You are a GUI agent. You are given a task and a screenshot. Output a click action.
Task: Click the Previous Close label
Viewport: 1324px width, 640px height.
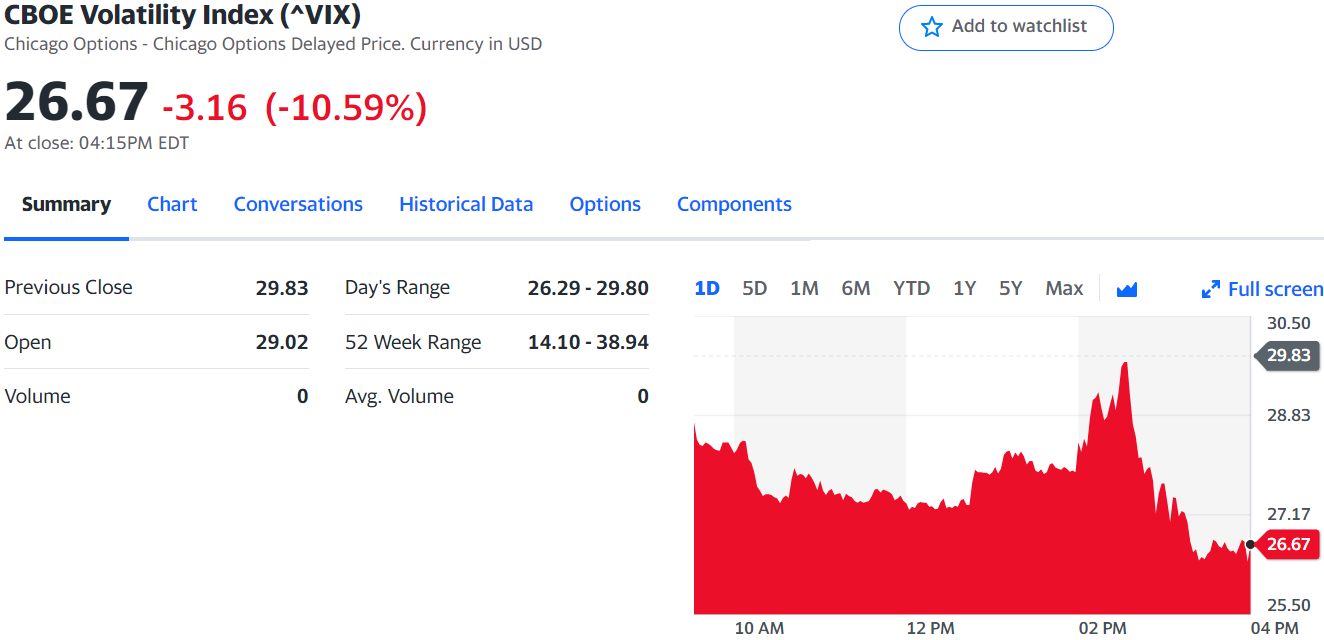pyautogui.click(x=68, y=288)
